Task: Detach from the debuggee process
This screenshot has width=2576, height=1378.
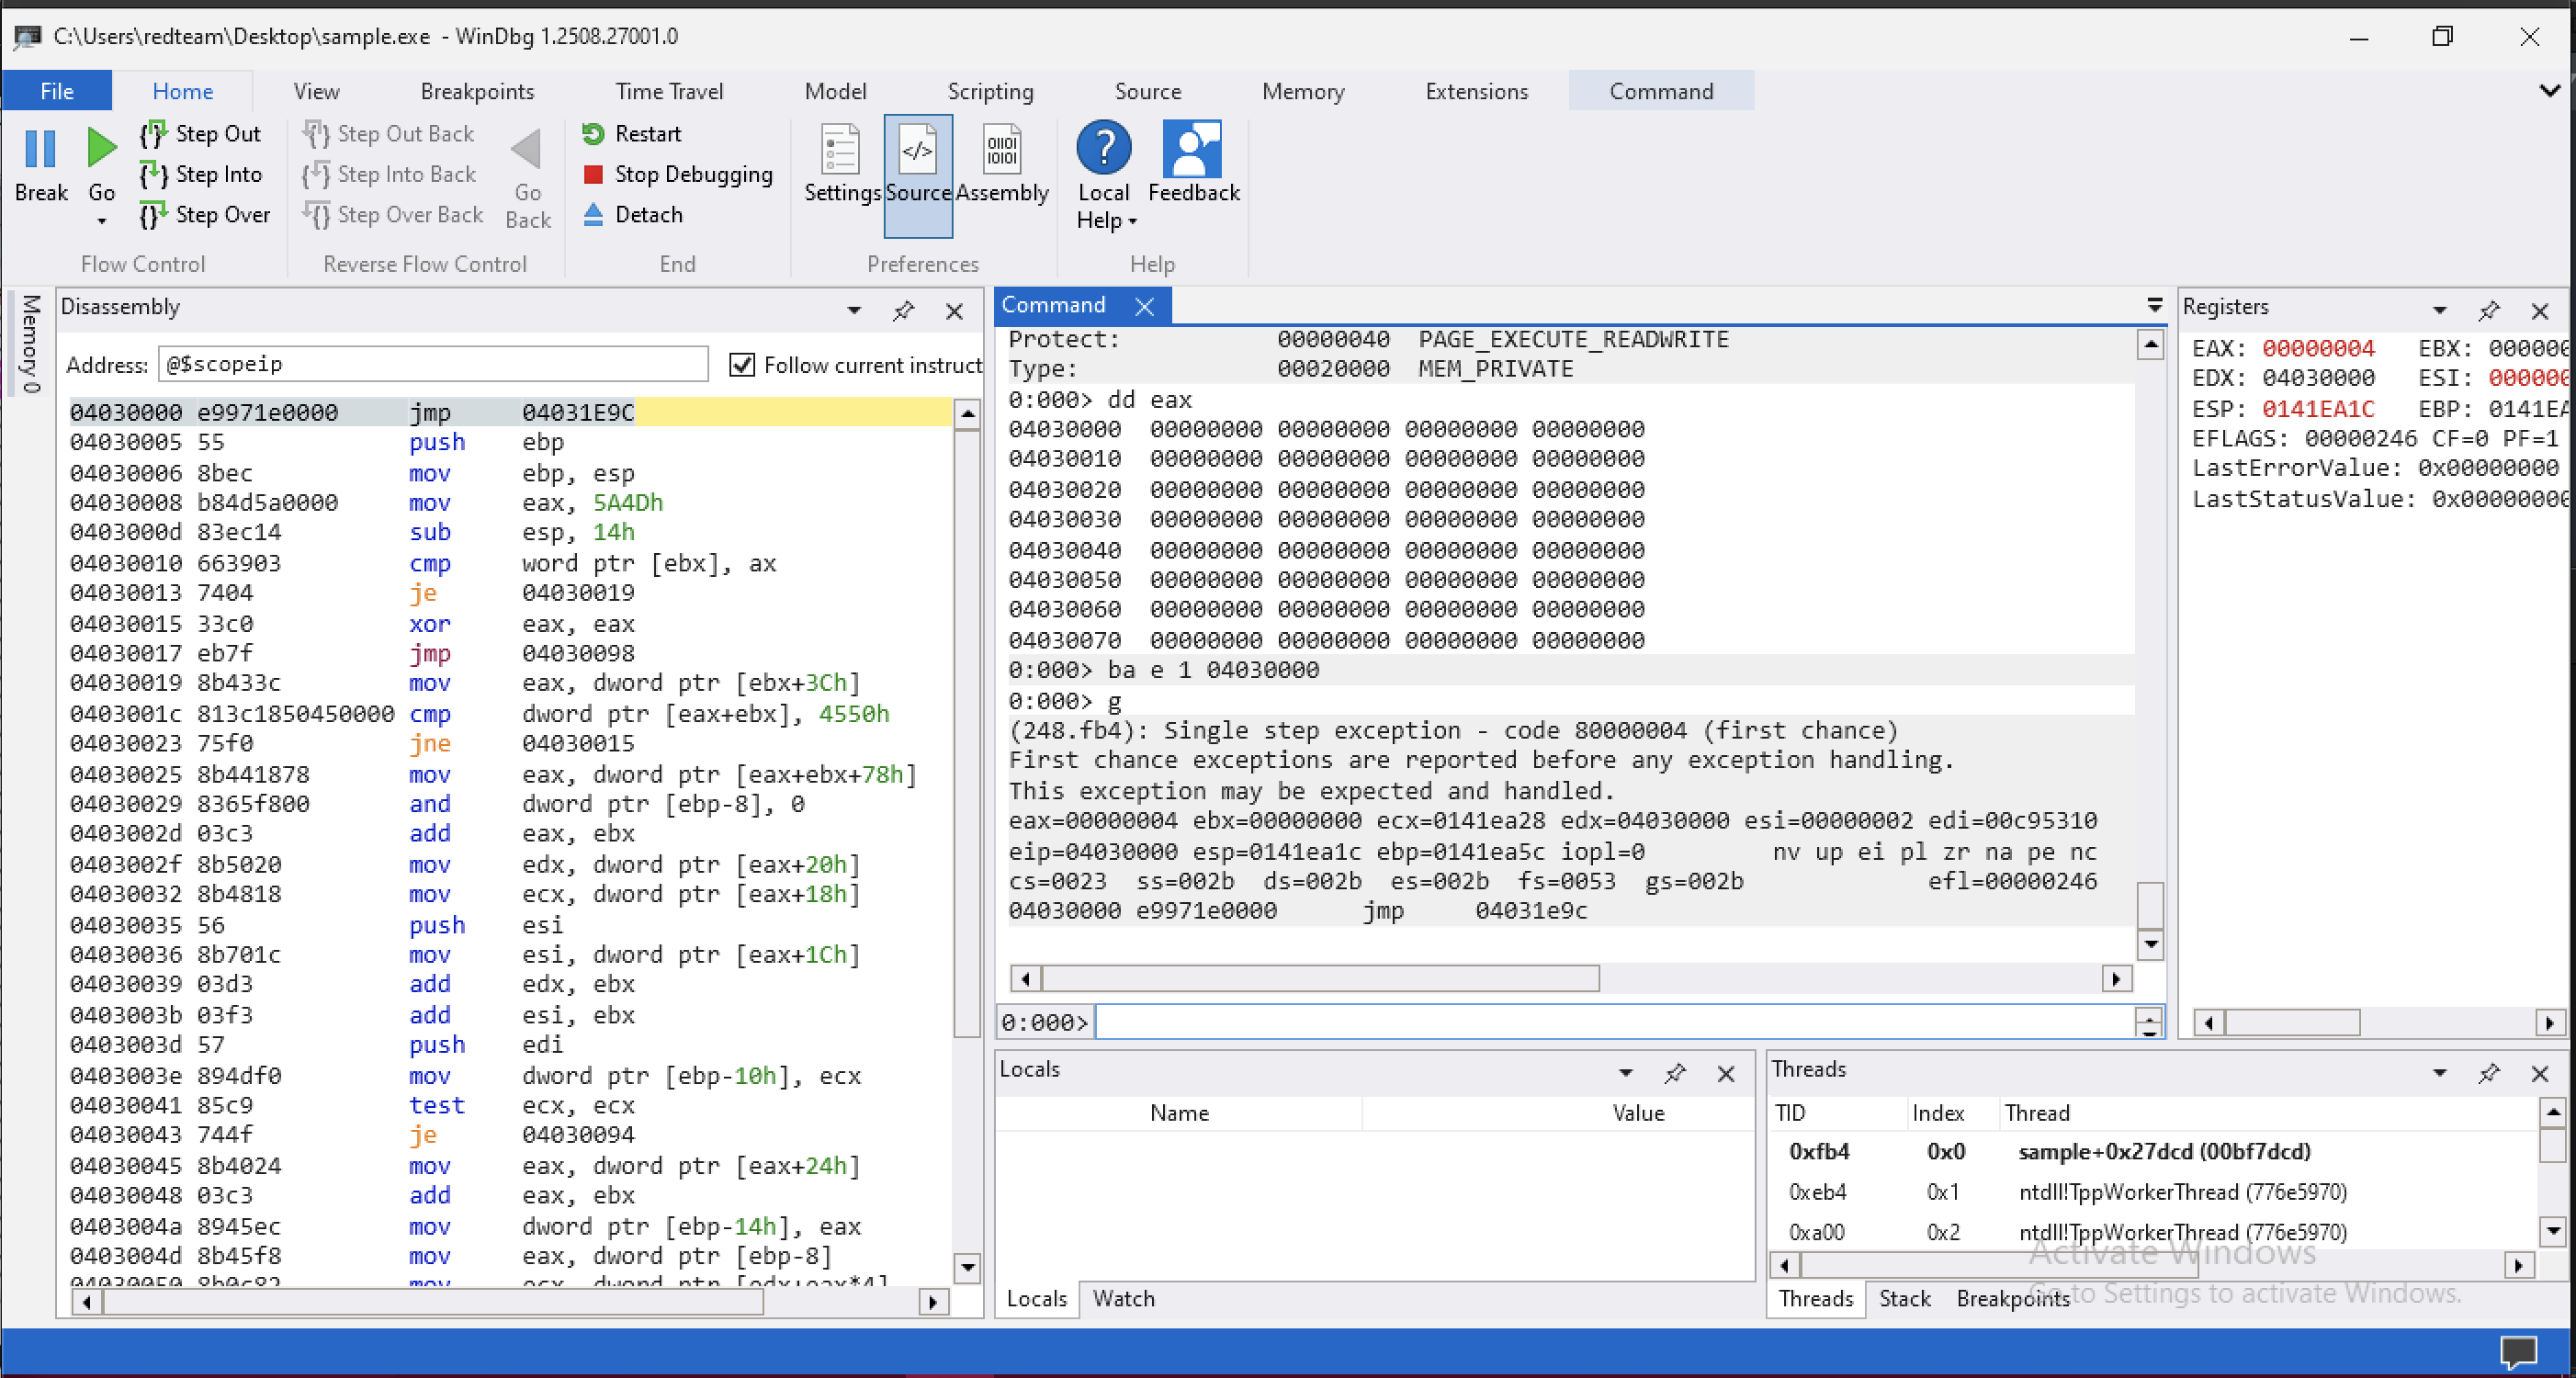Action: coord(632,214)
